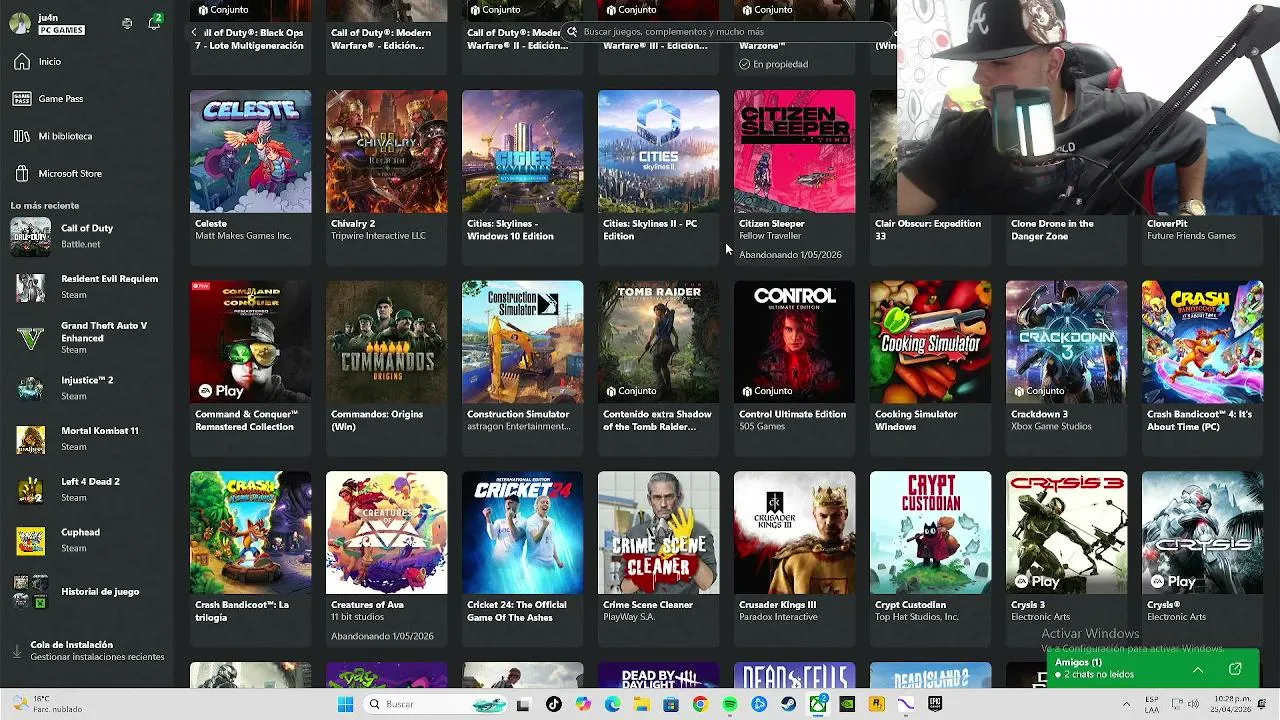Screen dimensions: 1280x720
Task: Open the Crysis game cover
Action: click(1202, 533)
